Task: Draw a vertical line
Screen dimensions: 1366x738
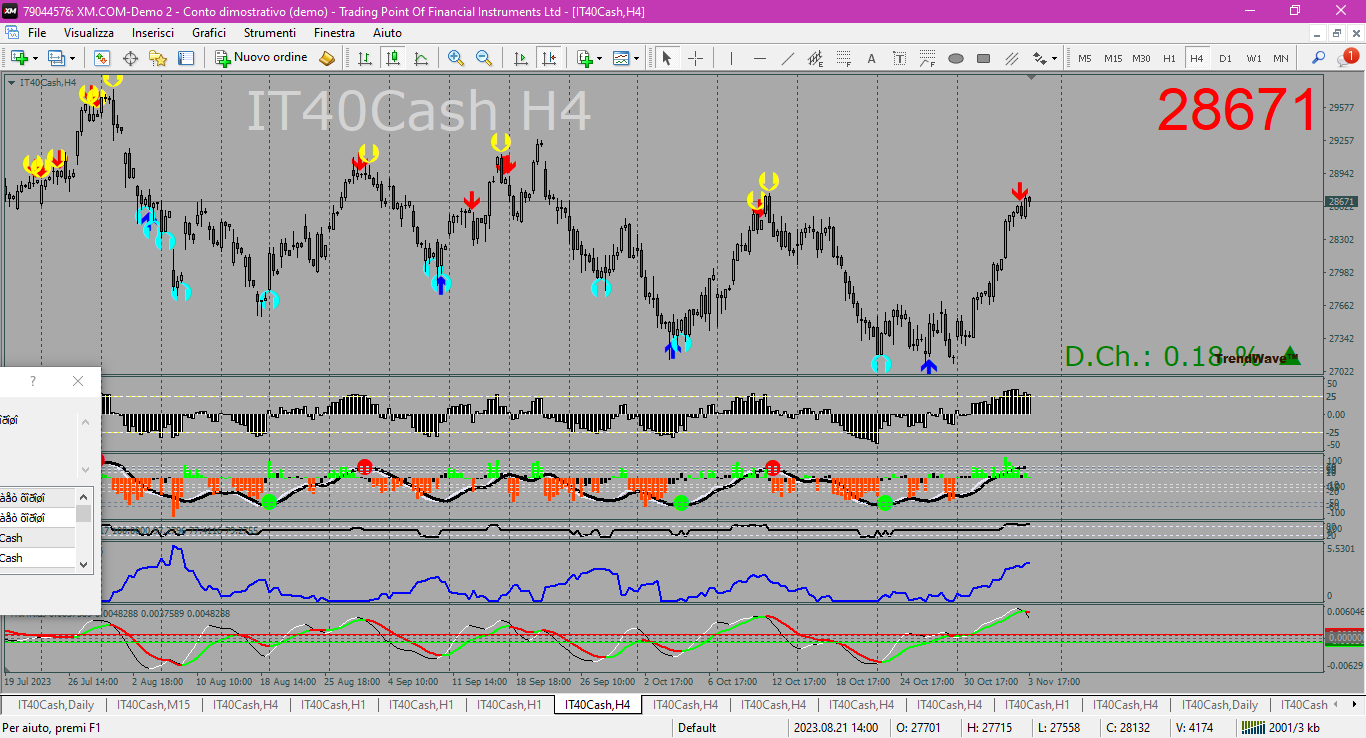Action: [x=732, y=58]
